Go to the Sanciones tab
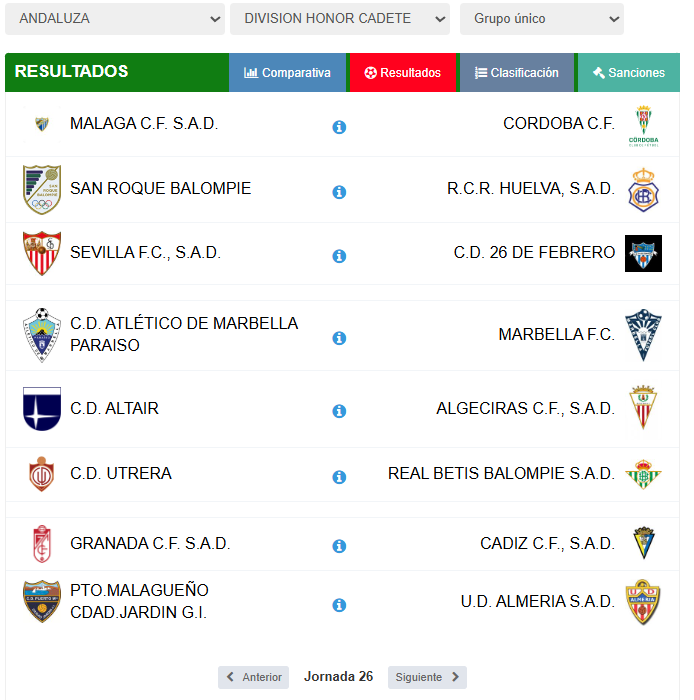This screenshot has height=700, width=694. pyautogui.click(x=629, y=72)
